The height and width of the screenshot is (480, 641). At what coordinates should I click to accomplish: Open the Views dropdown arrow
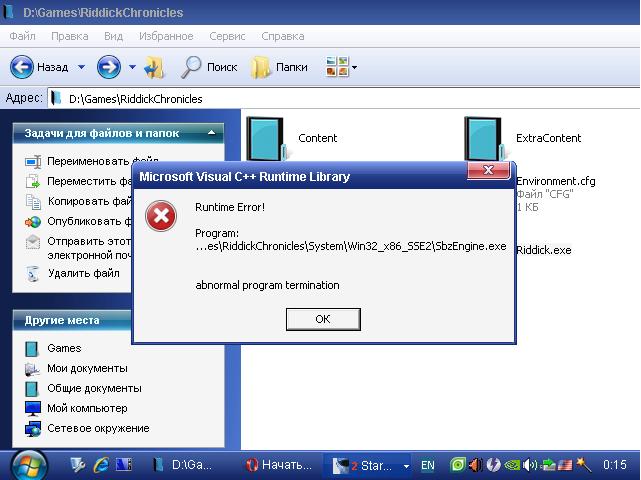[354, 67]
